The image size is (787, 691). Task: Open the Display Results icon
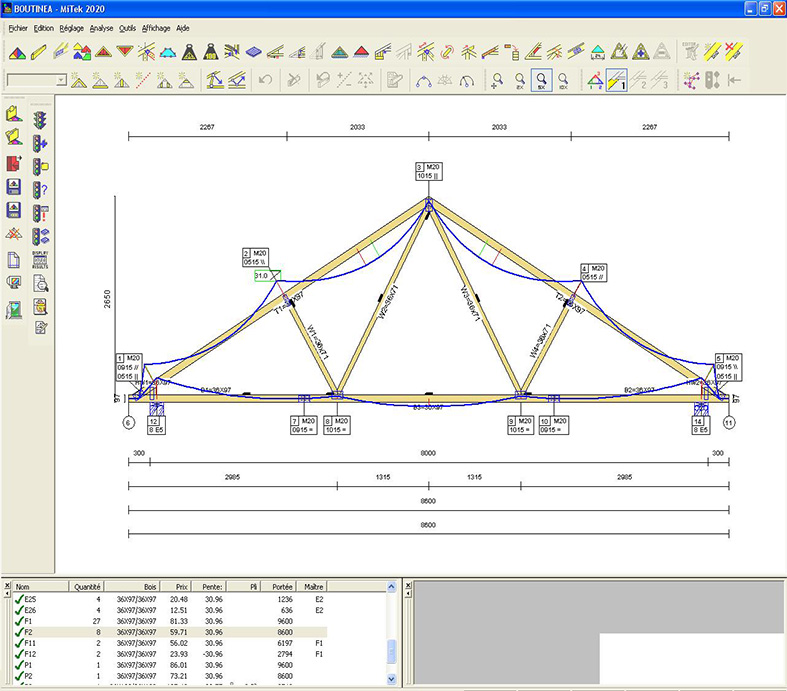[41, 260]
